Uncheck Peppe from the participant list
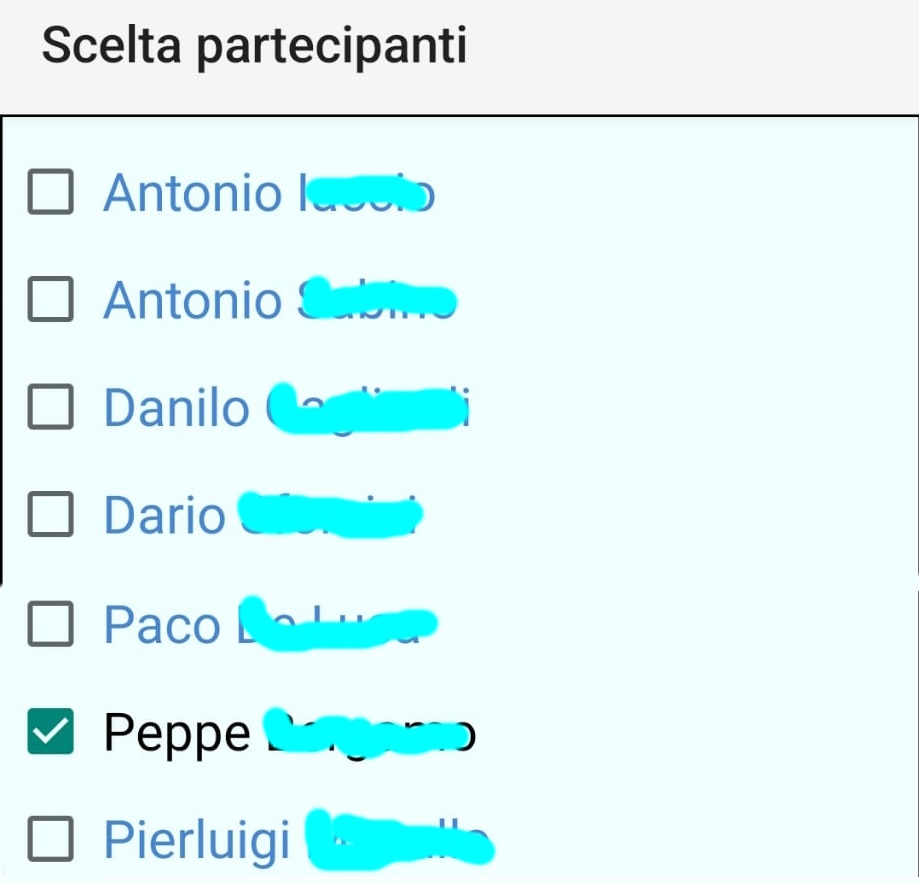This screenshot has height=883, width=919. 49,731
